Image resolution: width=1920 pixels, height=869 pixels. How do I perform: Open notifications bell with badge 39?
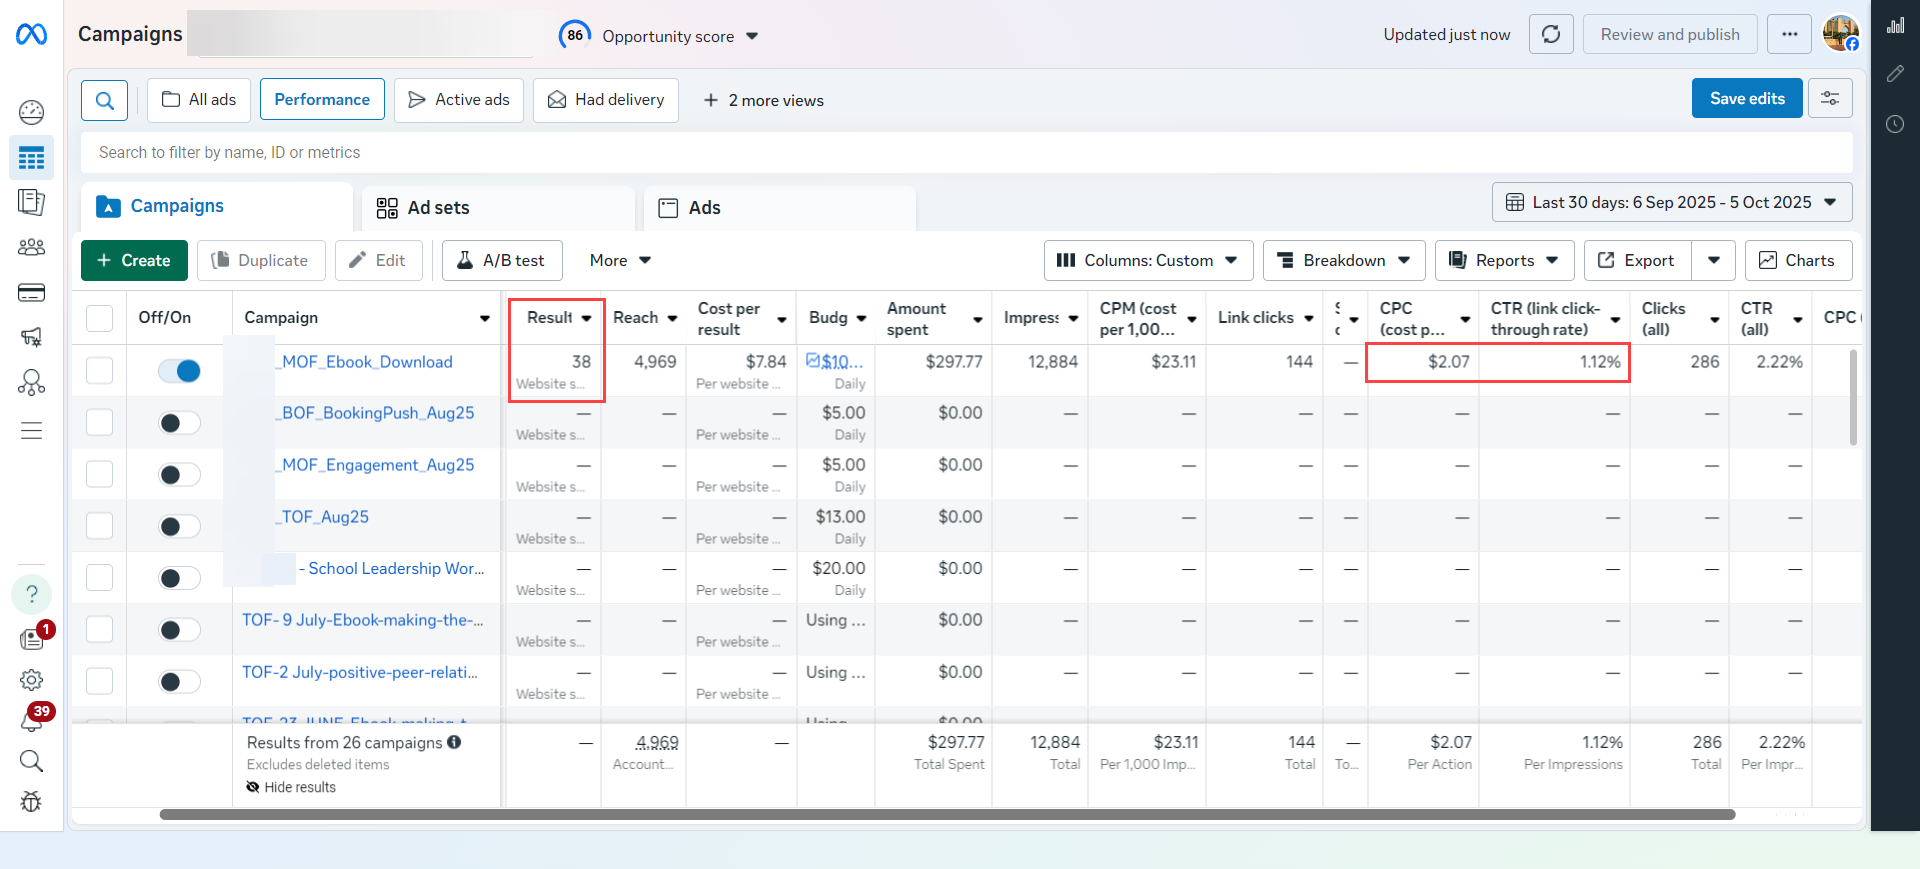tap(33, 720)
